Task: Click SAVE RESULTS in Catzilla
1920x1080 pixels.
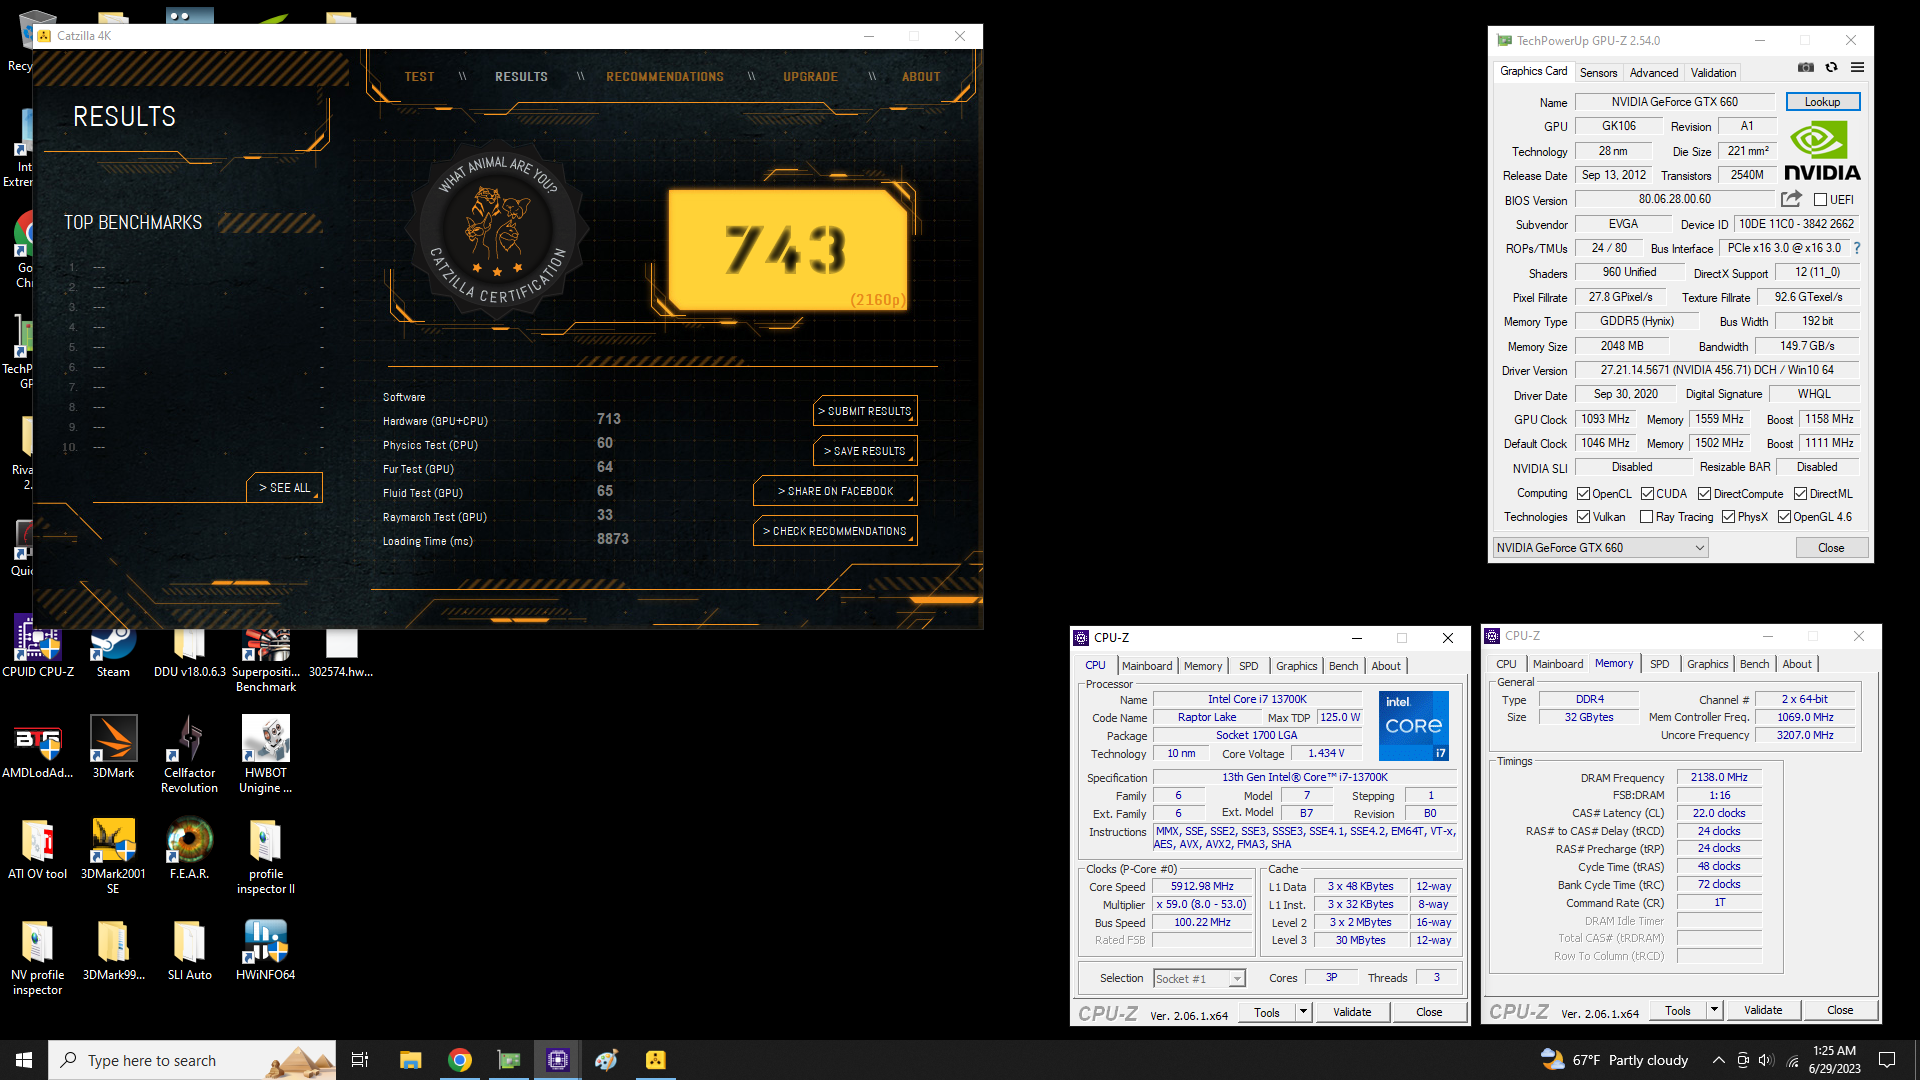Action: pos(865,451)
